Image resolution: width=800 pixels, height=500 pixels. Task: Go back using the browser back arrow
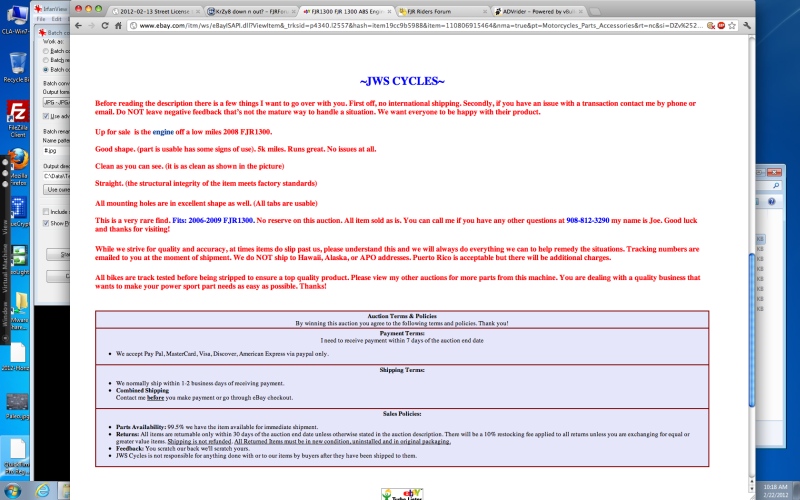click(78, 26)
